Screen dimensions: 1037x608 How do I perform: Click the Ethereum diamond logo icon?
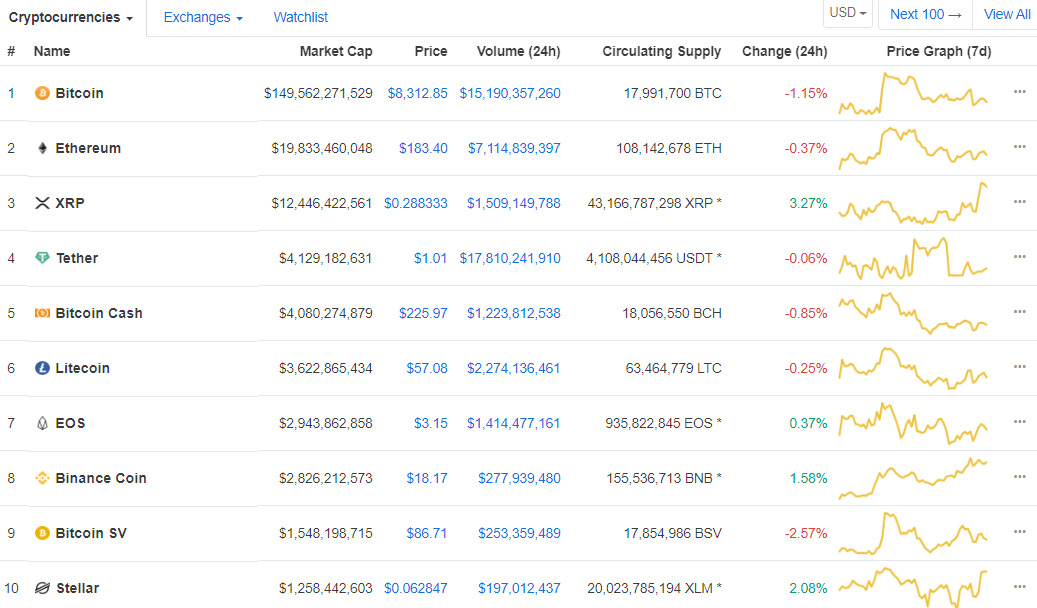click(42, 148)
